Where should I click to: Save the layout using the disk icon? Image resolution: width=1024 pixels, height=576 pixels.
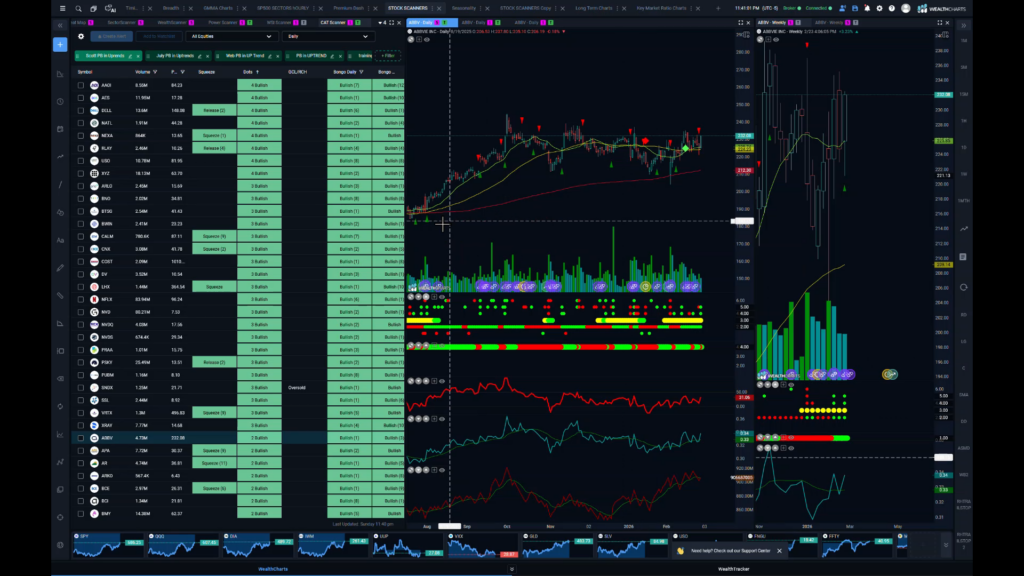tap(856, 8)
